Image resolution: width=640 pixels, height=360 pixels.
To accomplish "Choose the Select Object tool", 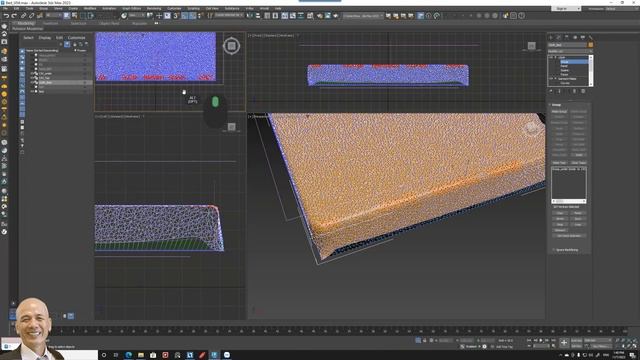I will (x=67, y=16).
